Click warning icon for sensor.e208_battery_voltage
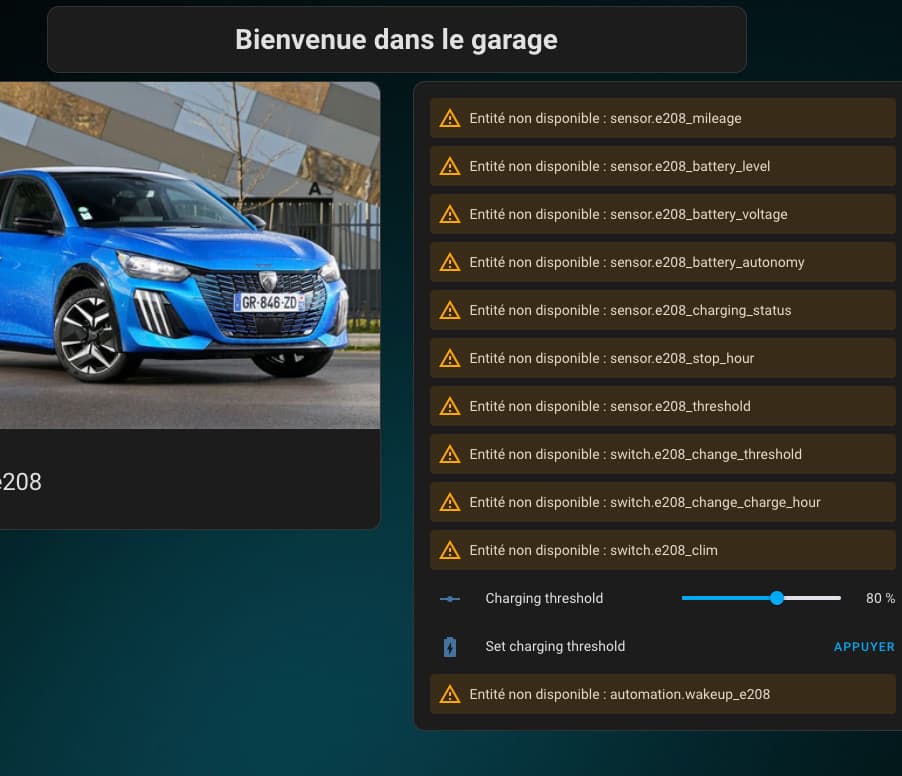 click(450, 215)
